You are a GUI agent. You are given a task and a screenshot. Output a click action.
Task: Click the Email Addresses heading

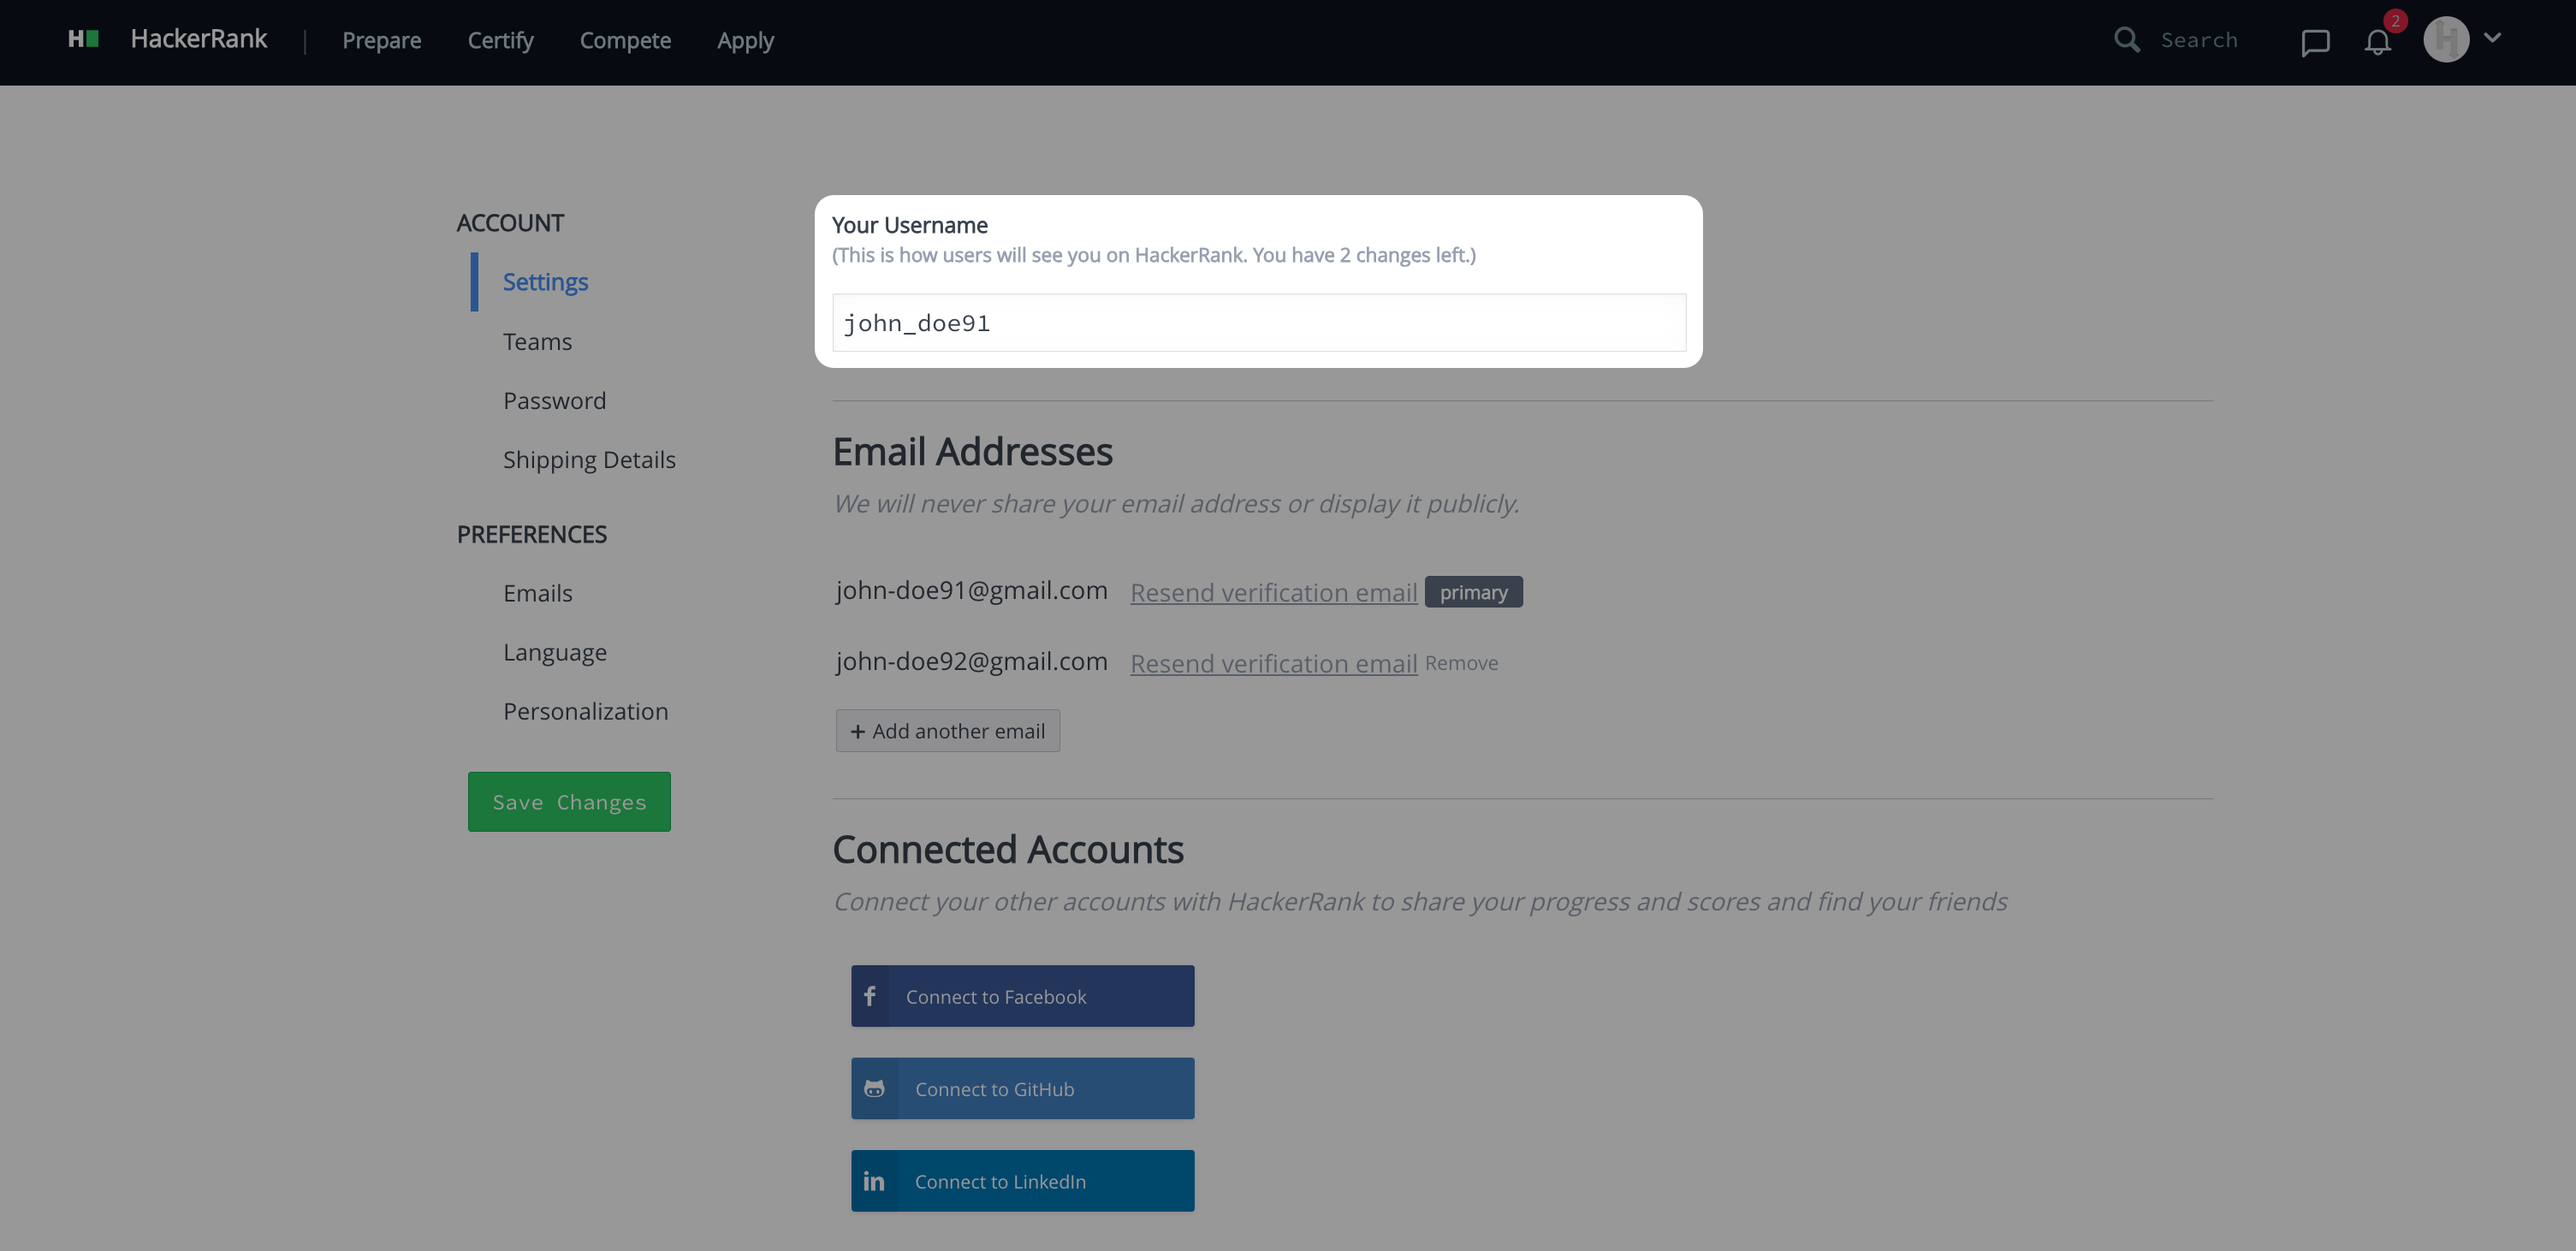(973, 452)
